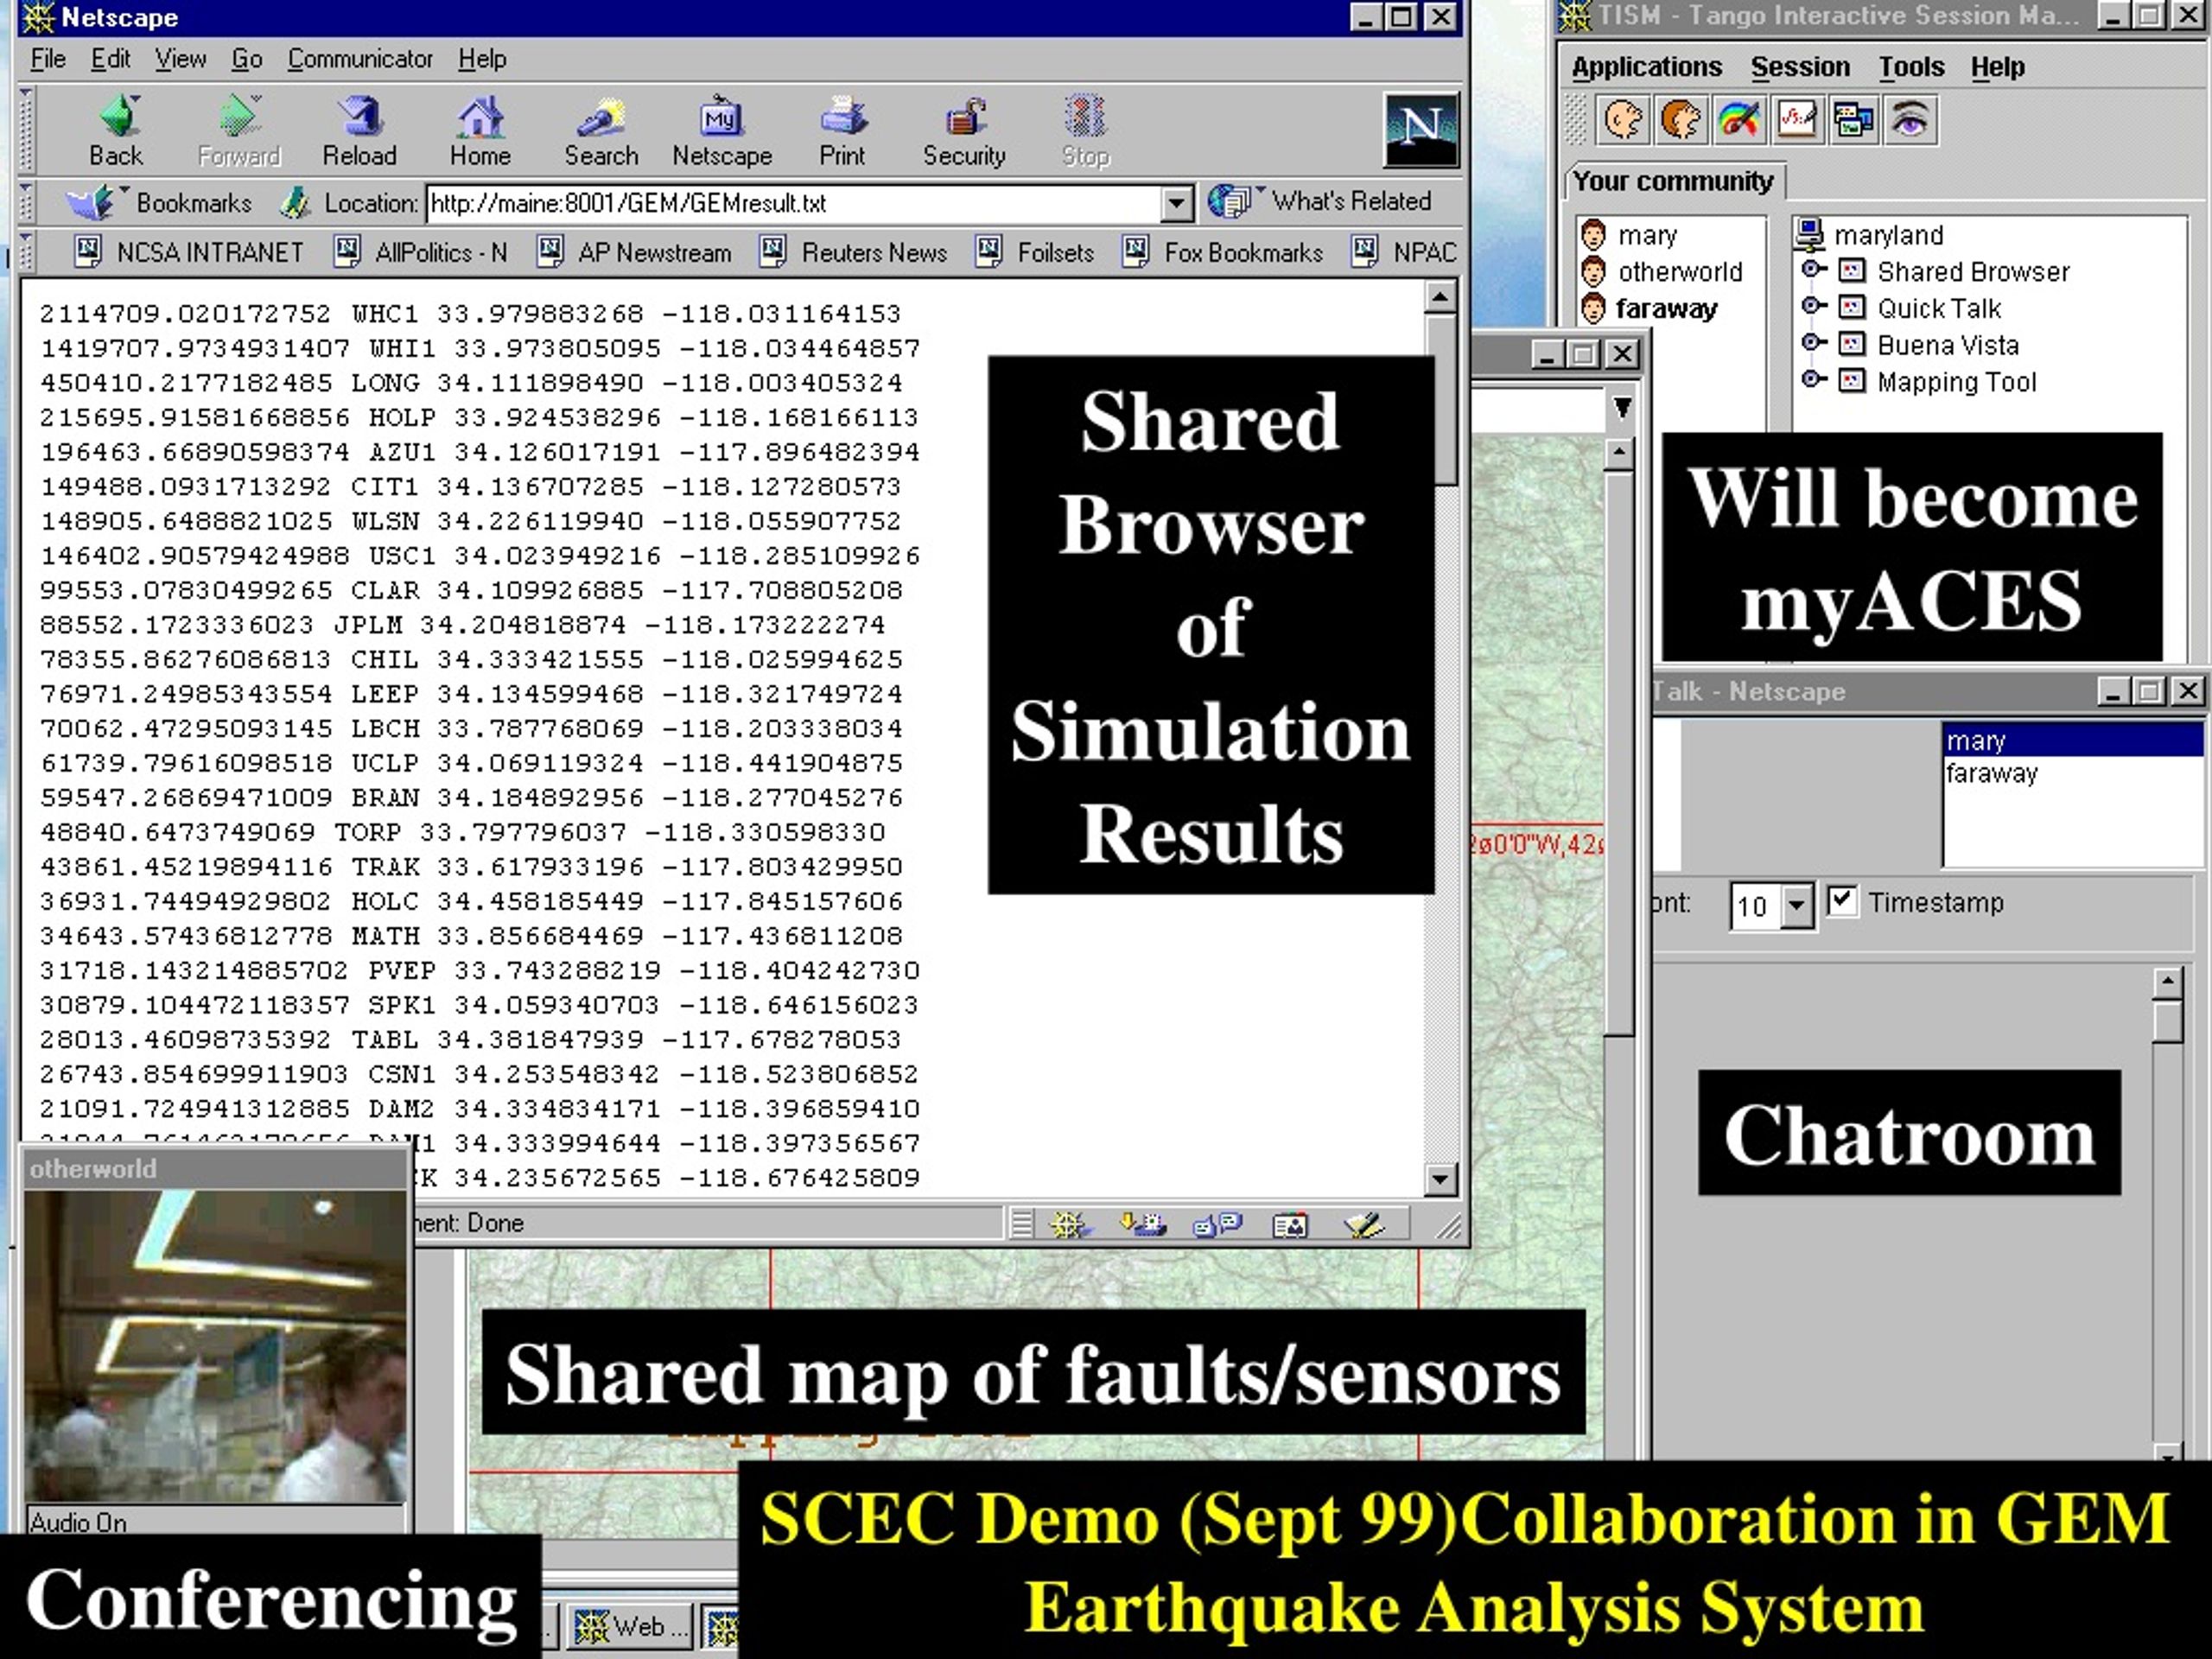The height and width of the screenshot is (1659, 2212).
Task: Go to Home in Netscape toolbar
Action: pyautogui.click(x=480, y=130)
